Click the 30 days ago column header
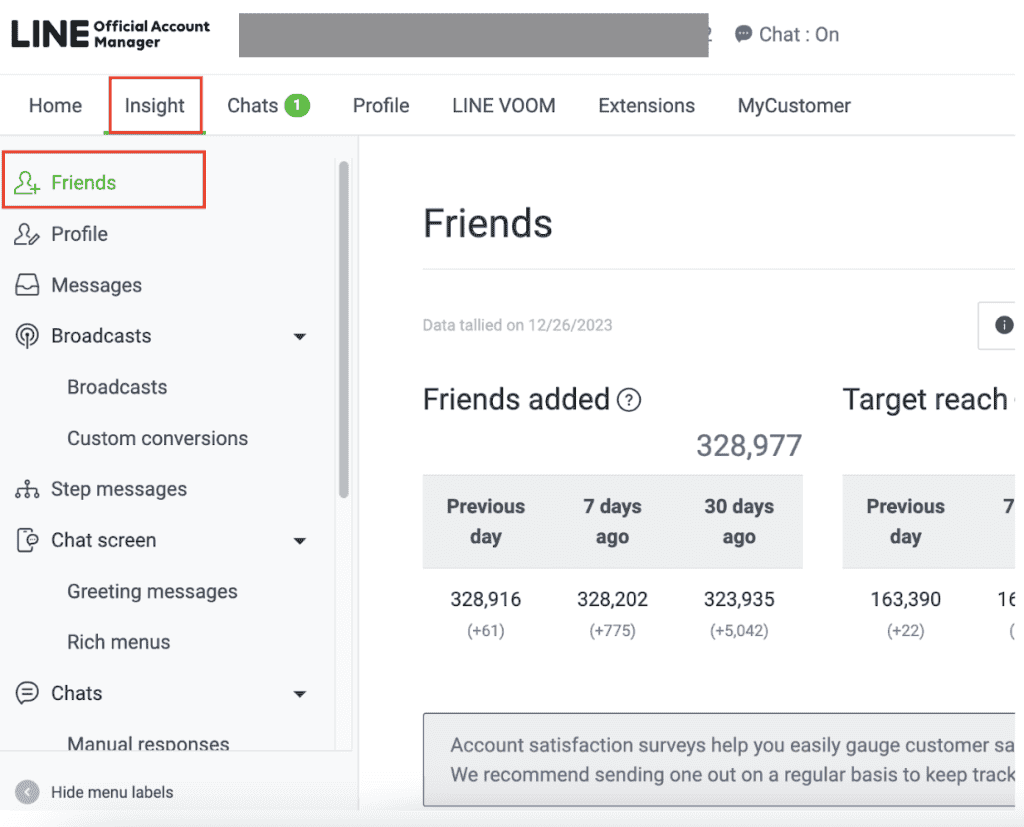This screenshot has width=1024, height=827. click(739, 521)
